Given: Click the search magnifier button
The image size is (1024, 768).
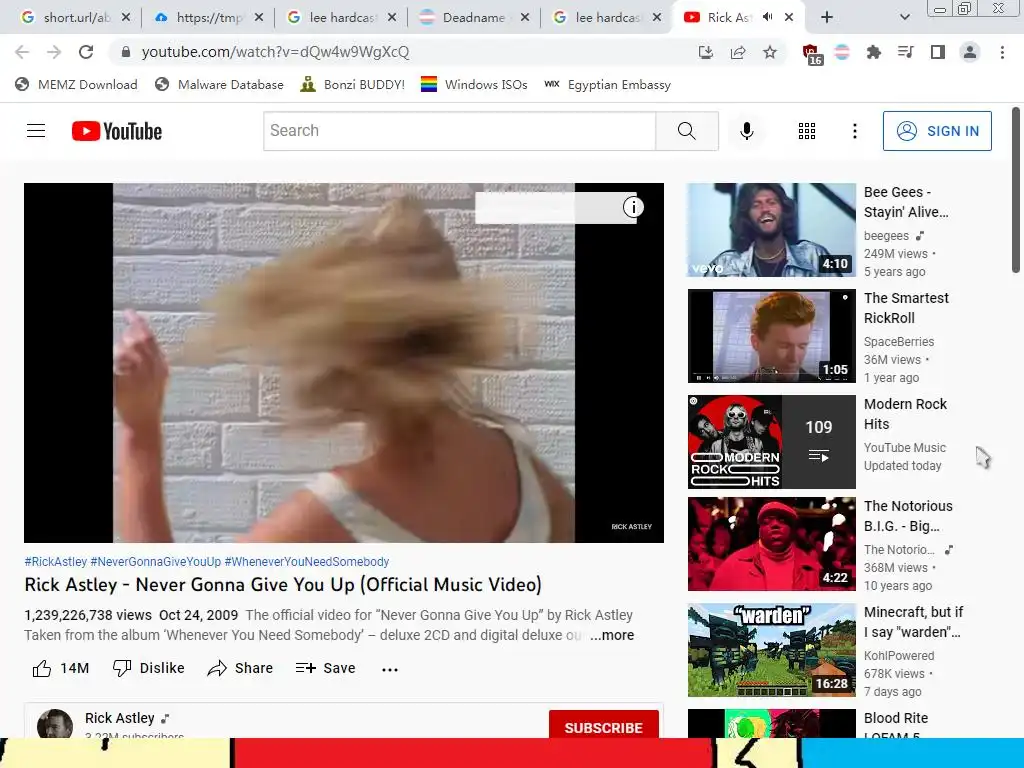Looking at the screenshot, I should pyautogui.click(x=686, y=131).
